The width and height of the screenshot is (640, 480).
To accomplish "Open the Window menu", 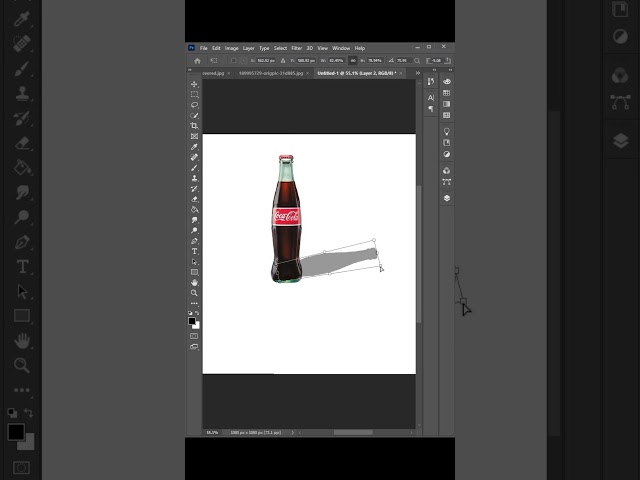I will pyautogui.click(x=341, y=48).
